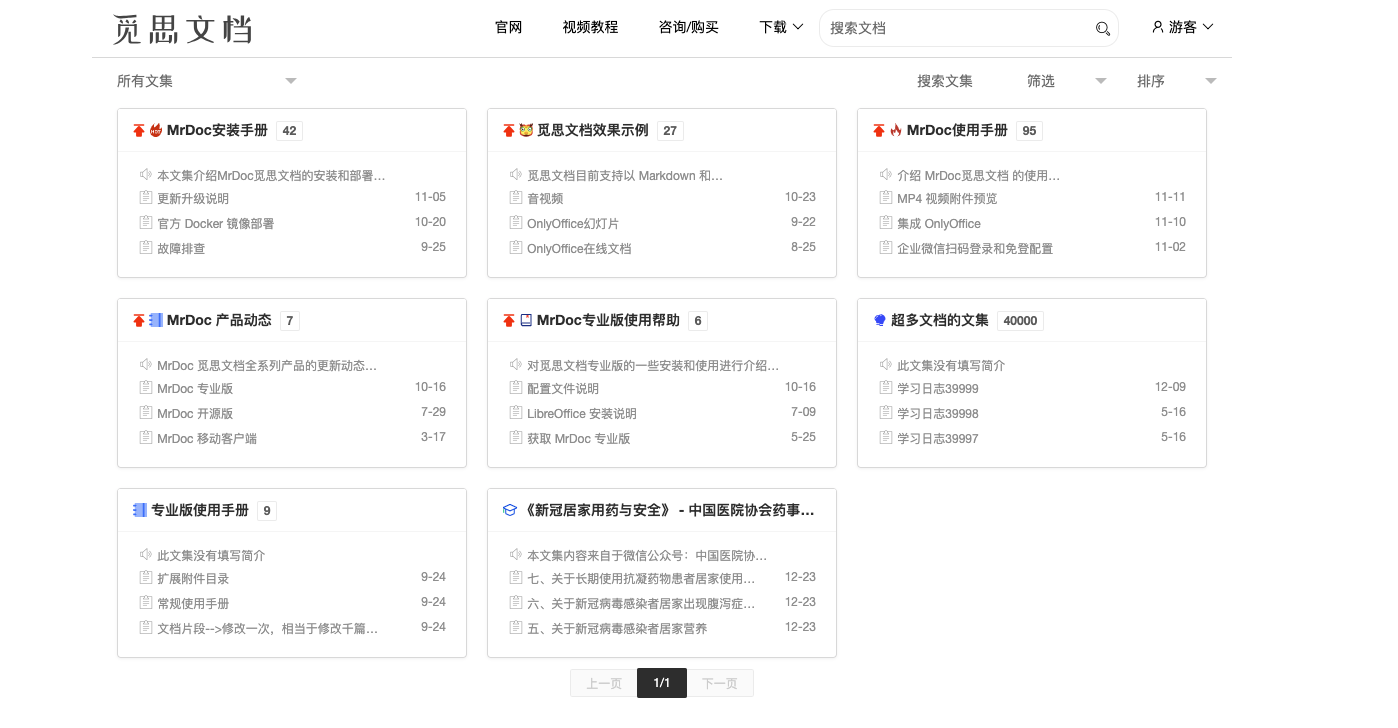The width and height of the screenshot is (1398, 728).
Task: Click the flame icon beside MrDoc使用手册
Action: (x=896, y=130)
